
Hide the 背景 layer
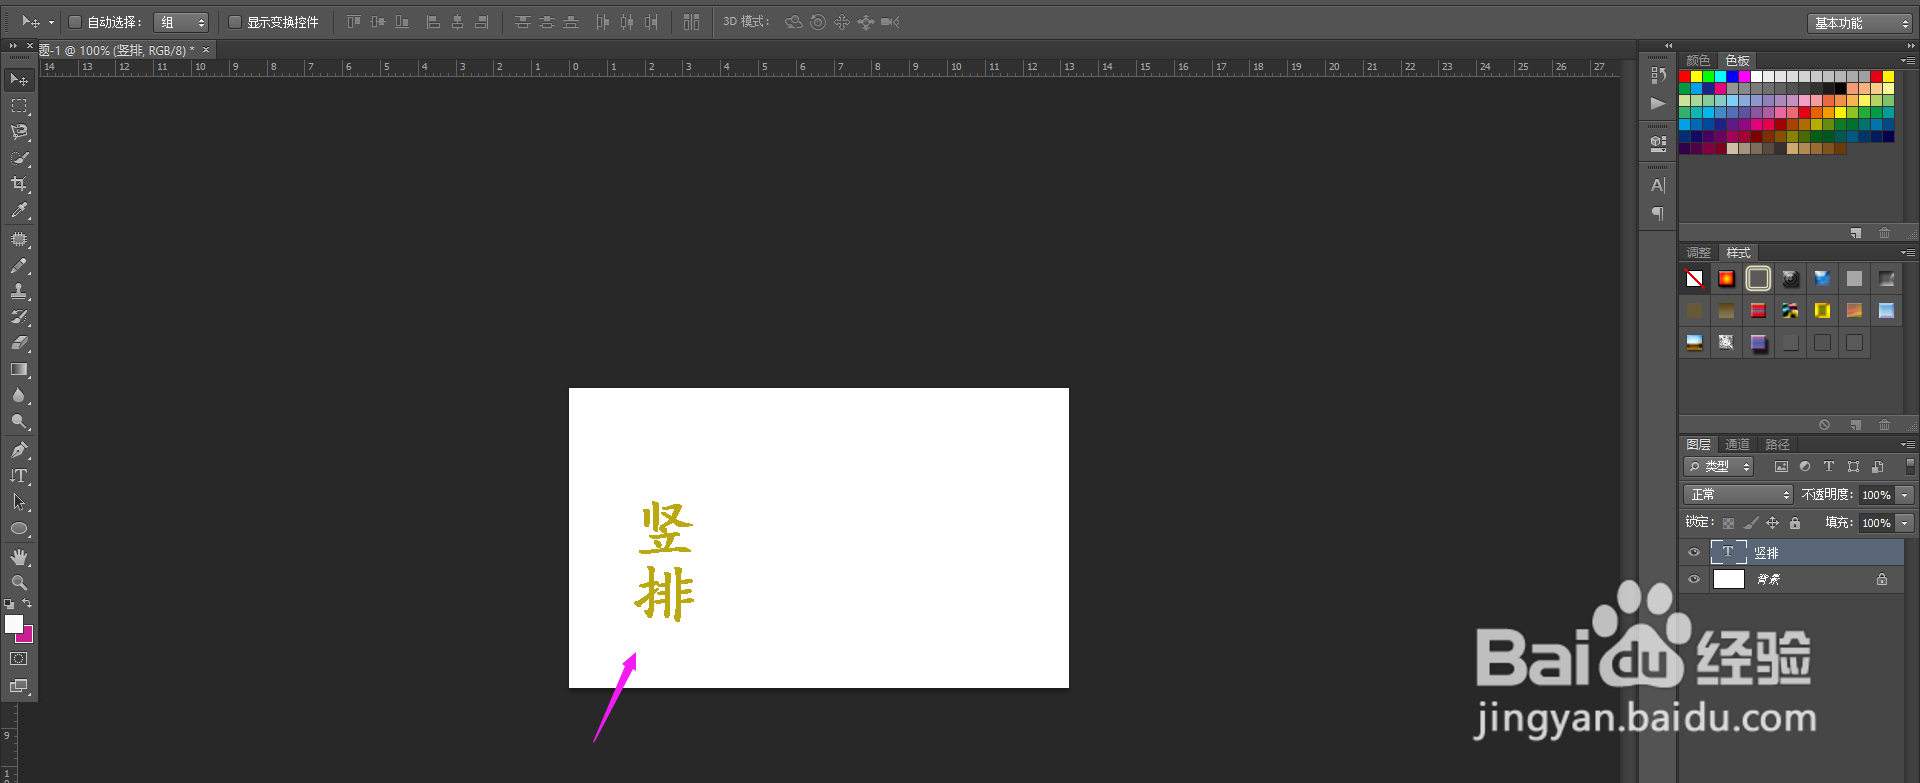click(1694, 579)
